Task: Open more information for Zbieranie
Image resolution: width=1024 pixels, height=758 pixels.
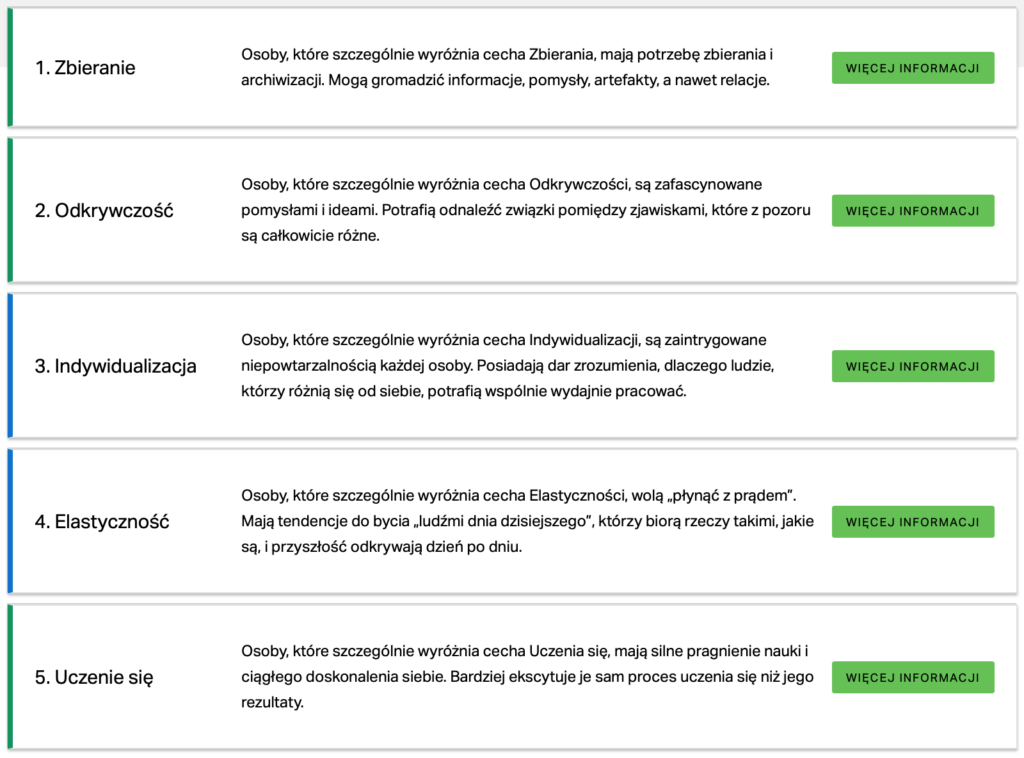Action: [x=912, y=68]
